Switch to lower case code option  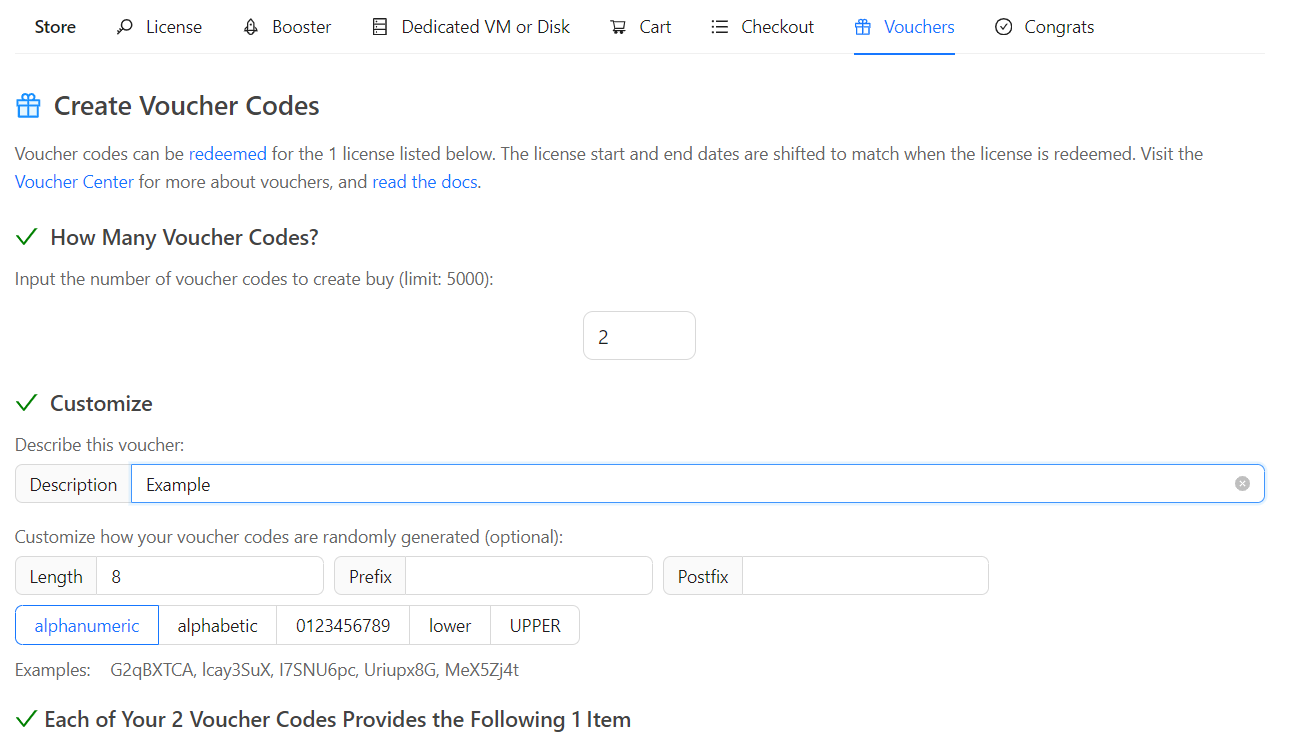click(x=450, y=626)
